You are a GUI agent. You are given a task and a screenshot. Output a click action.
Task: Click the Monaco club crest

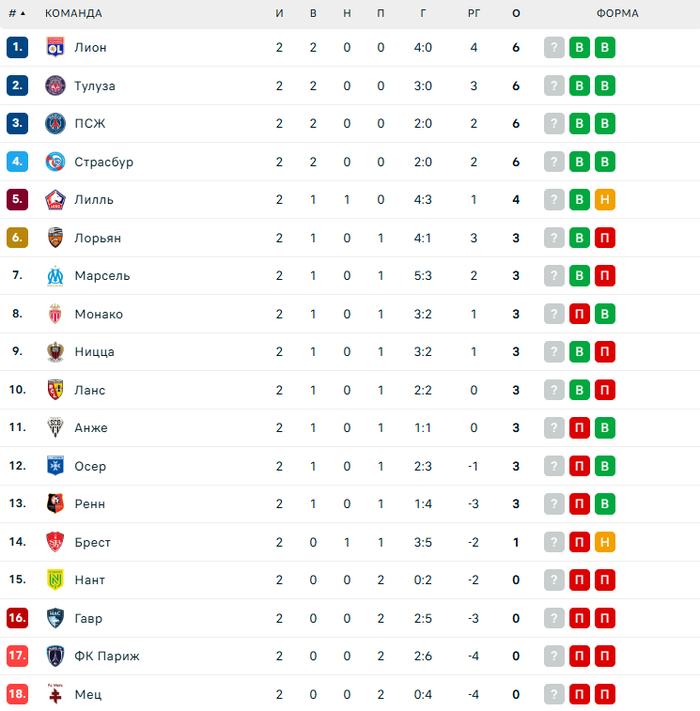click(x=55, y=313)
